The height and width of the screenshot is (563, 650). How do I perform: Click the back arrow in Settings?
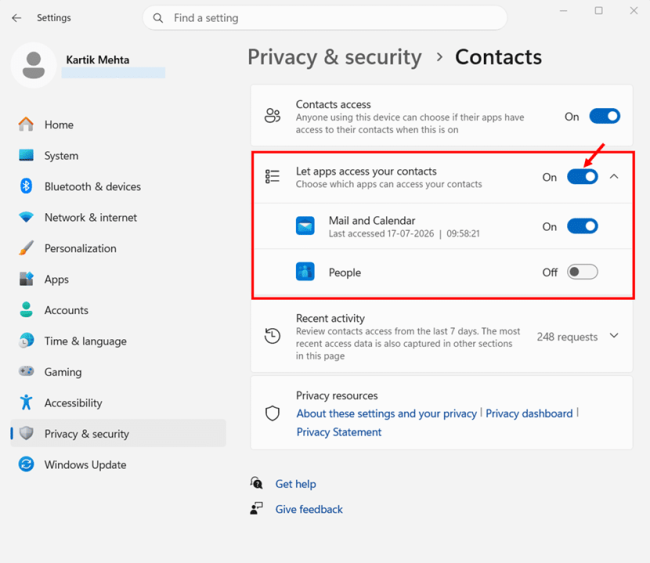tap(17, 18)
